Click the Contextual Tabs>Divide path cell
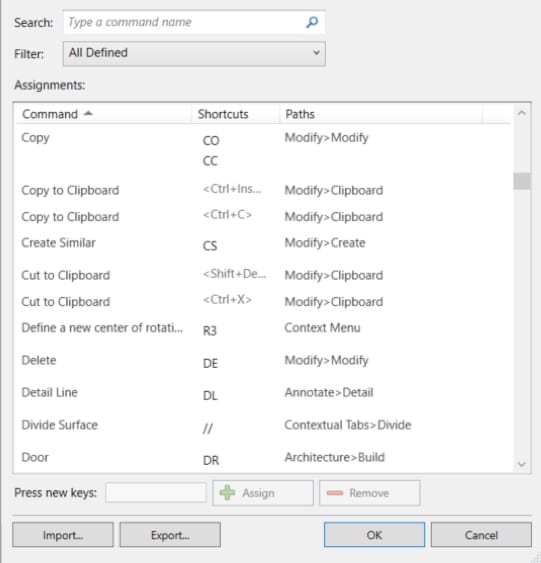The image size is (541, 563). click(348, 425)
